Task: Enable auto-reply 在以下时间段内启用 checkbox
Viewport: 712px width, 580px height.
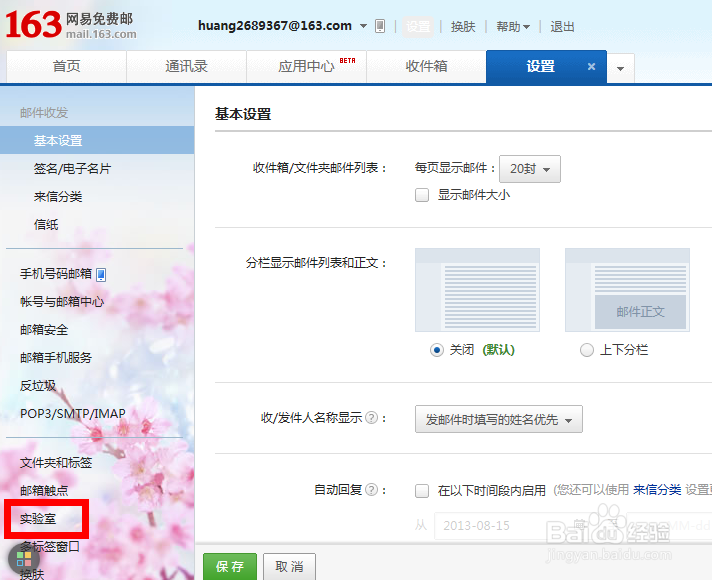Action: 422,491
